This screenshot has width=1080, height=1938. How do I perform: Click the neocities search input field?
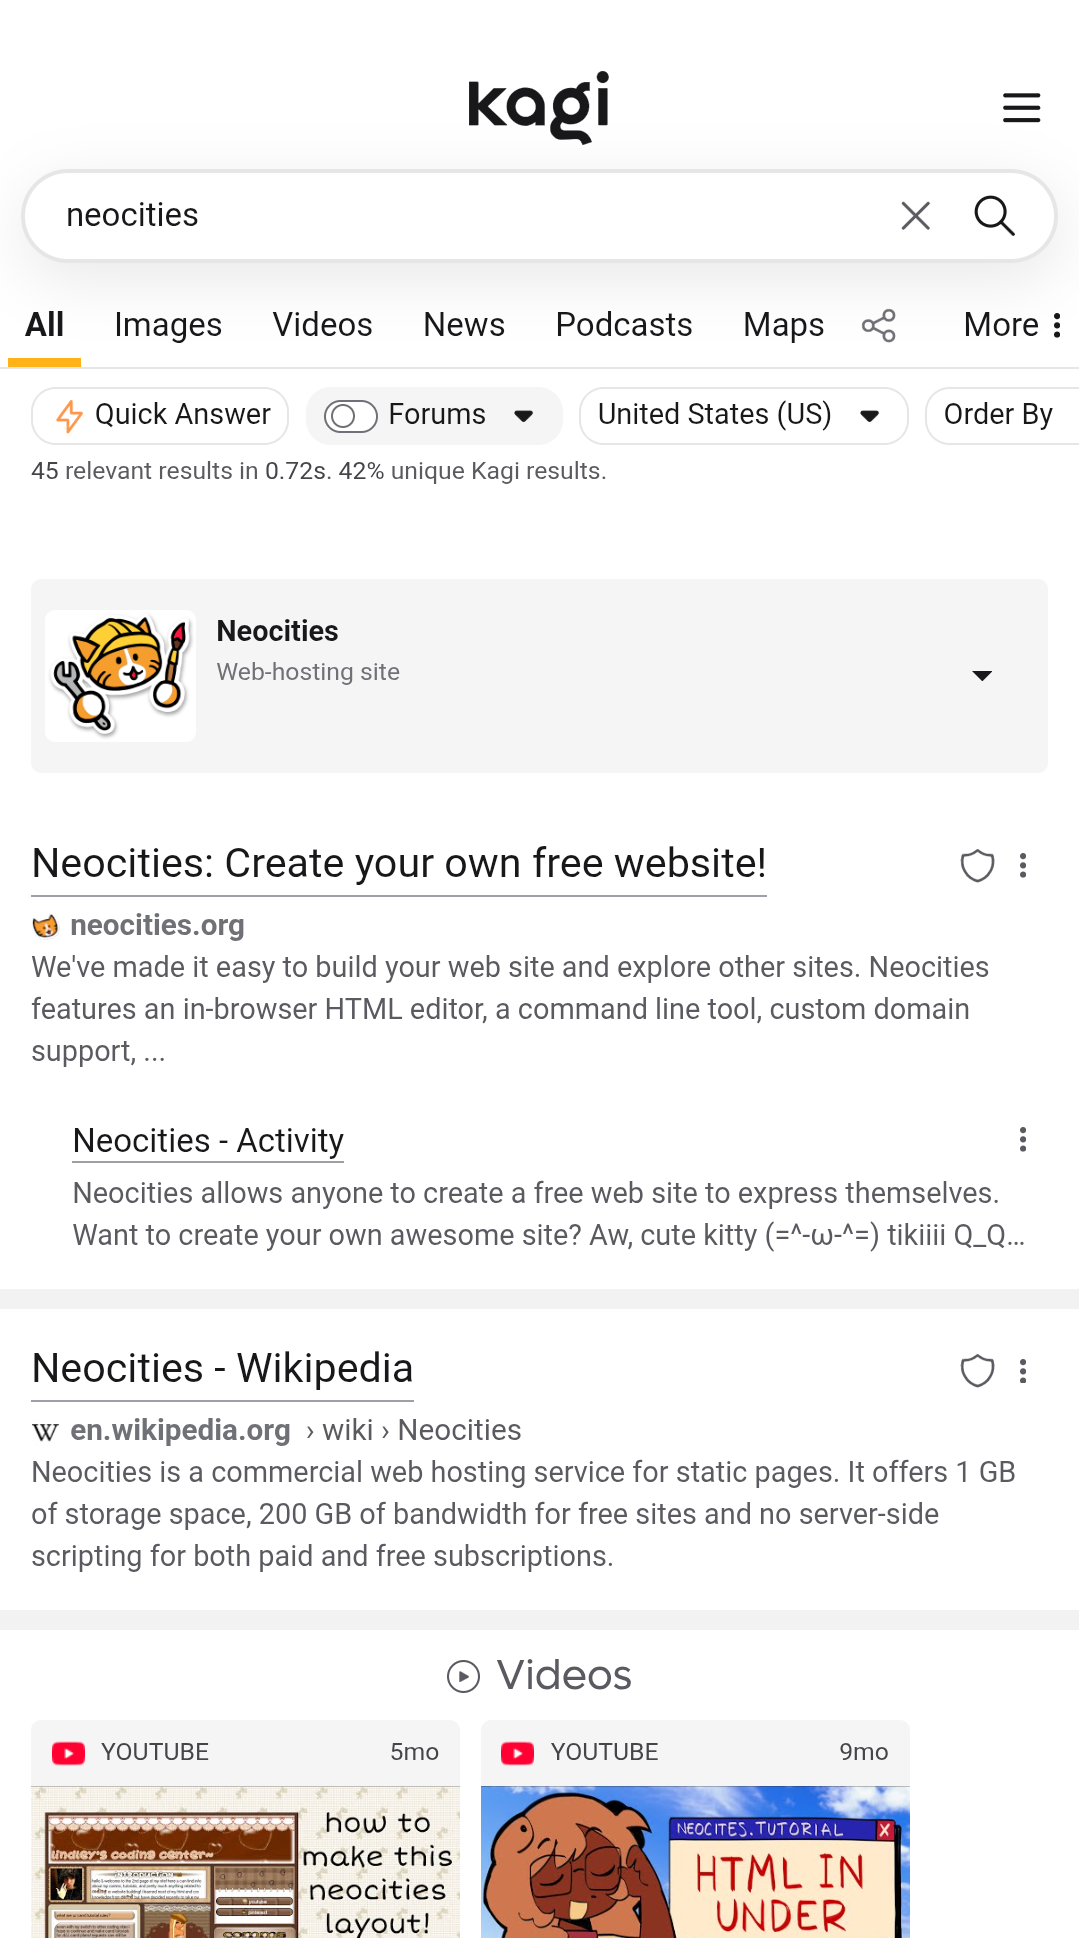tap(460, 215)
